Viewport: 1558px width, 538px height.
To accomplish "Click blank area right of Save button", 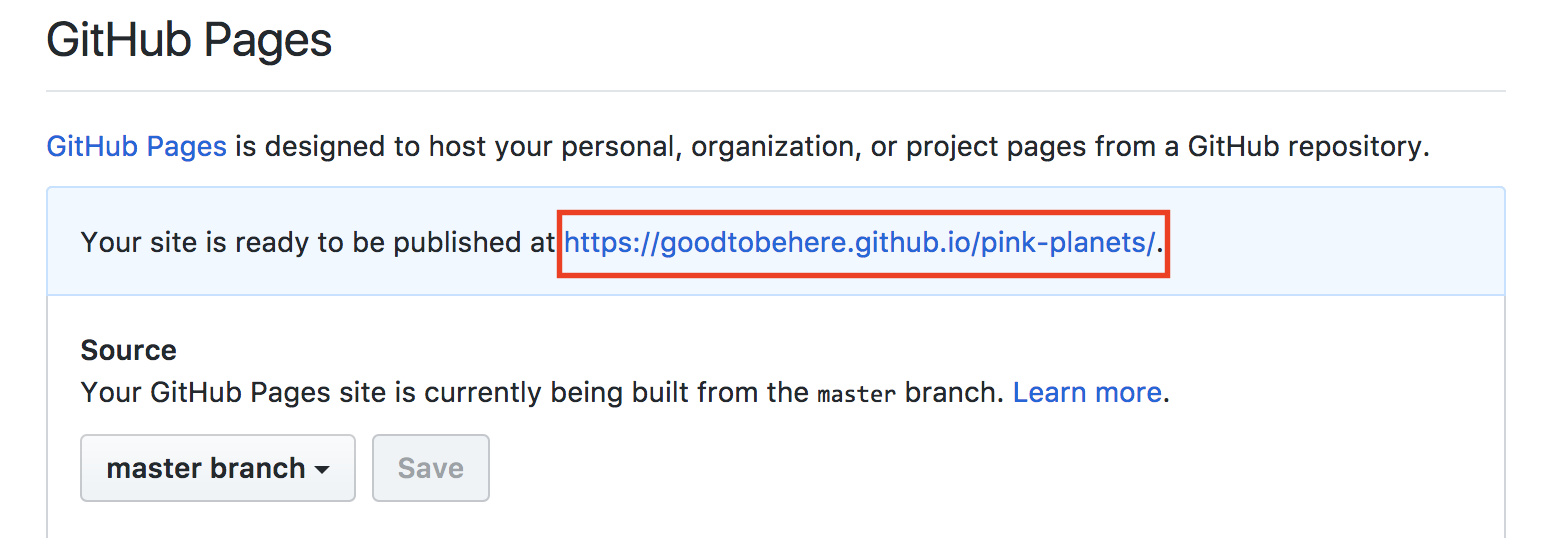I will [900, 468].
